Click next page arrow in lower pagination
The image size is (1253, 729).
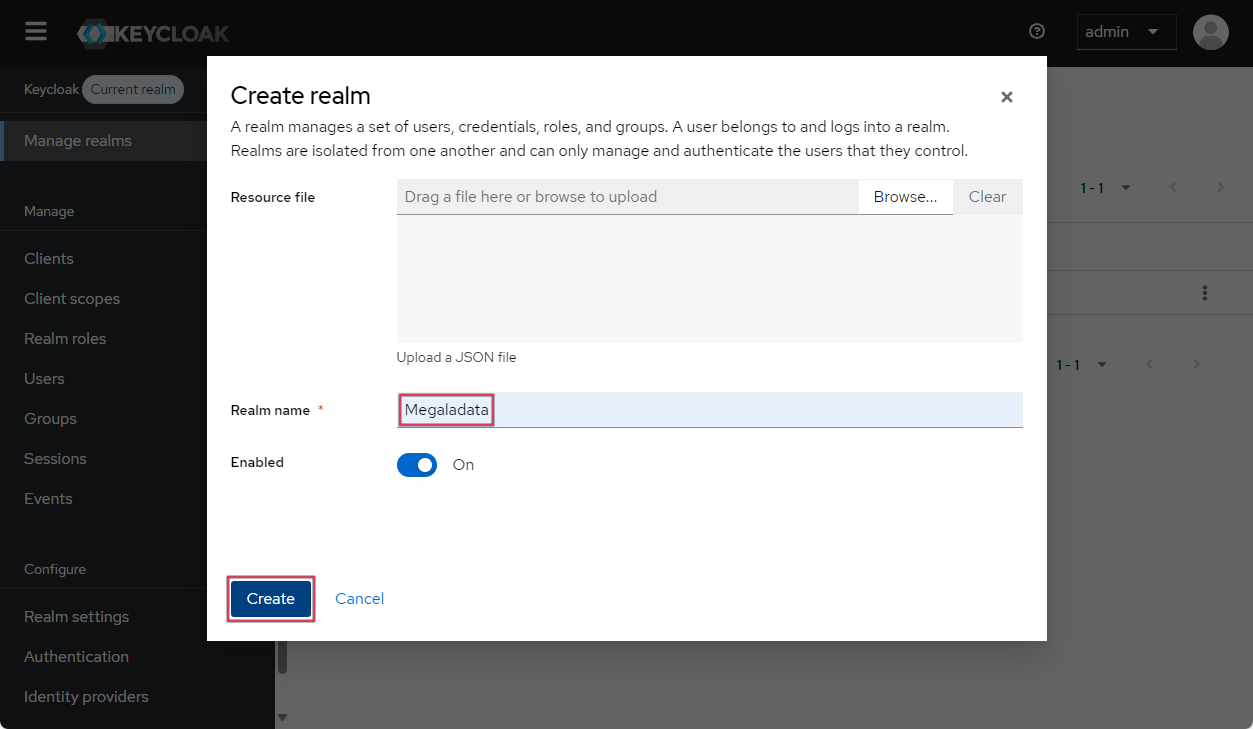coord(1196,365)
